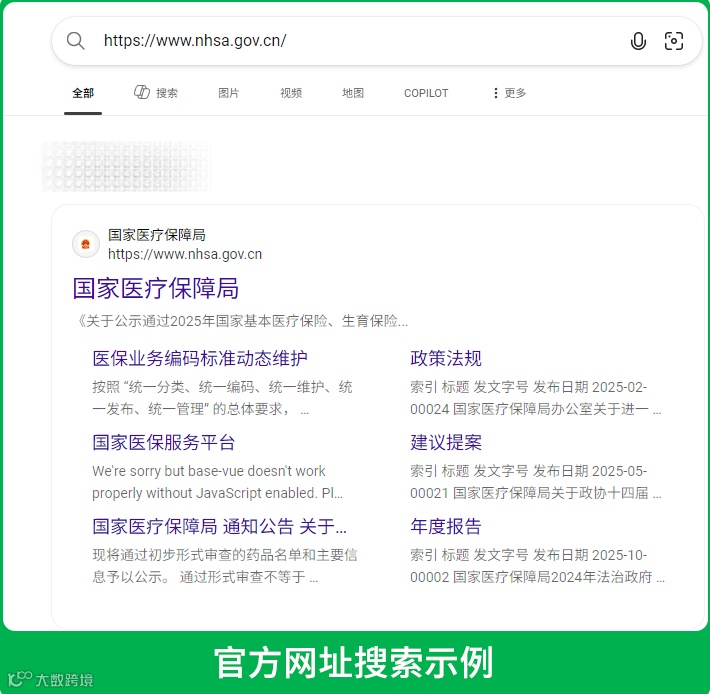Click the Copilot search tab icon

(x=141, y=92)
